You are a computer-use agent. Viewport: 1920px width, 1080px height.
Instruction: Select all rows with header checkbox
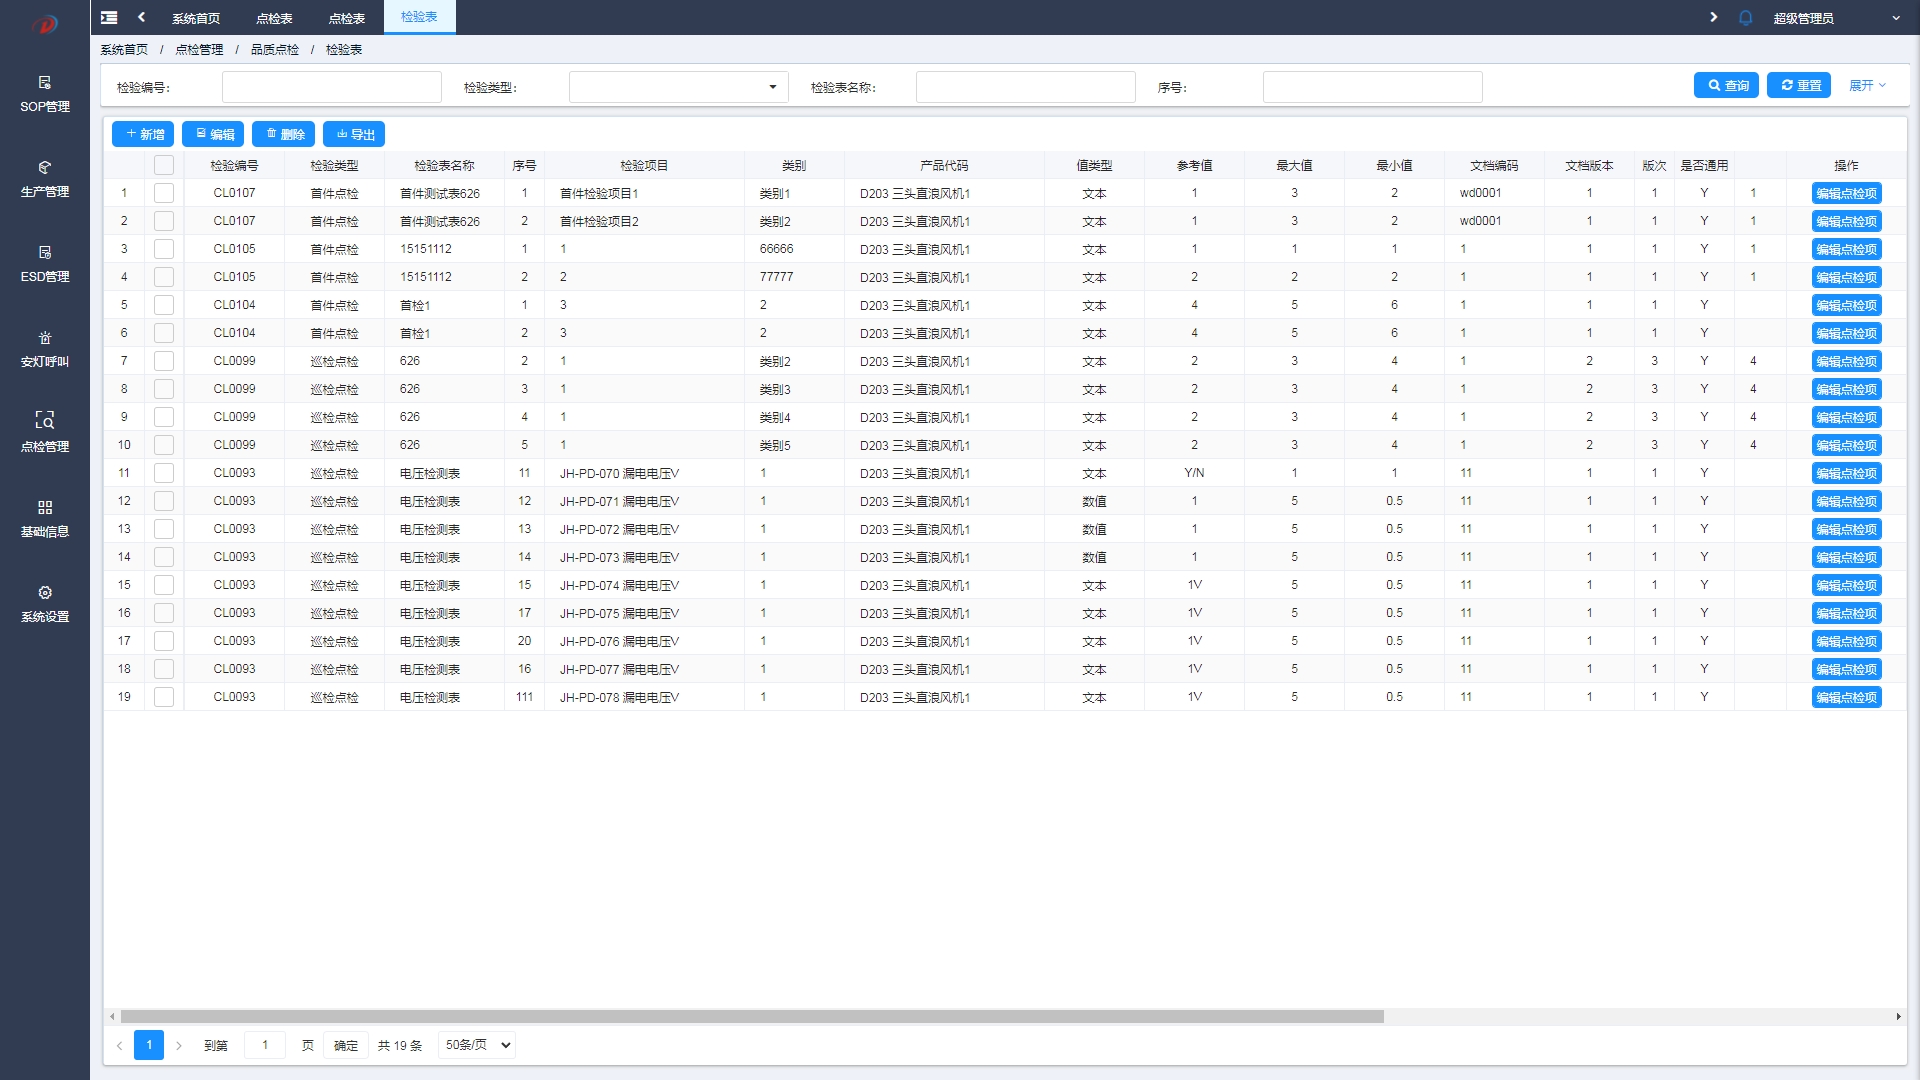pos(164,165)
